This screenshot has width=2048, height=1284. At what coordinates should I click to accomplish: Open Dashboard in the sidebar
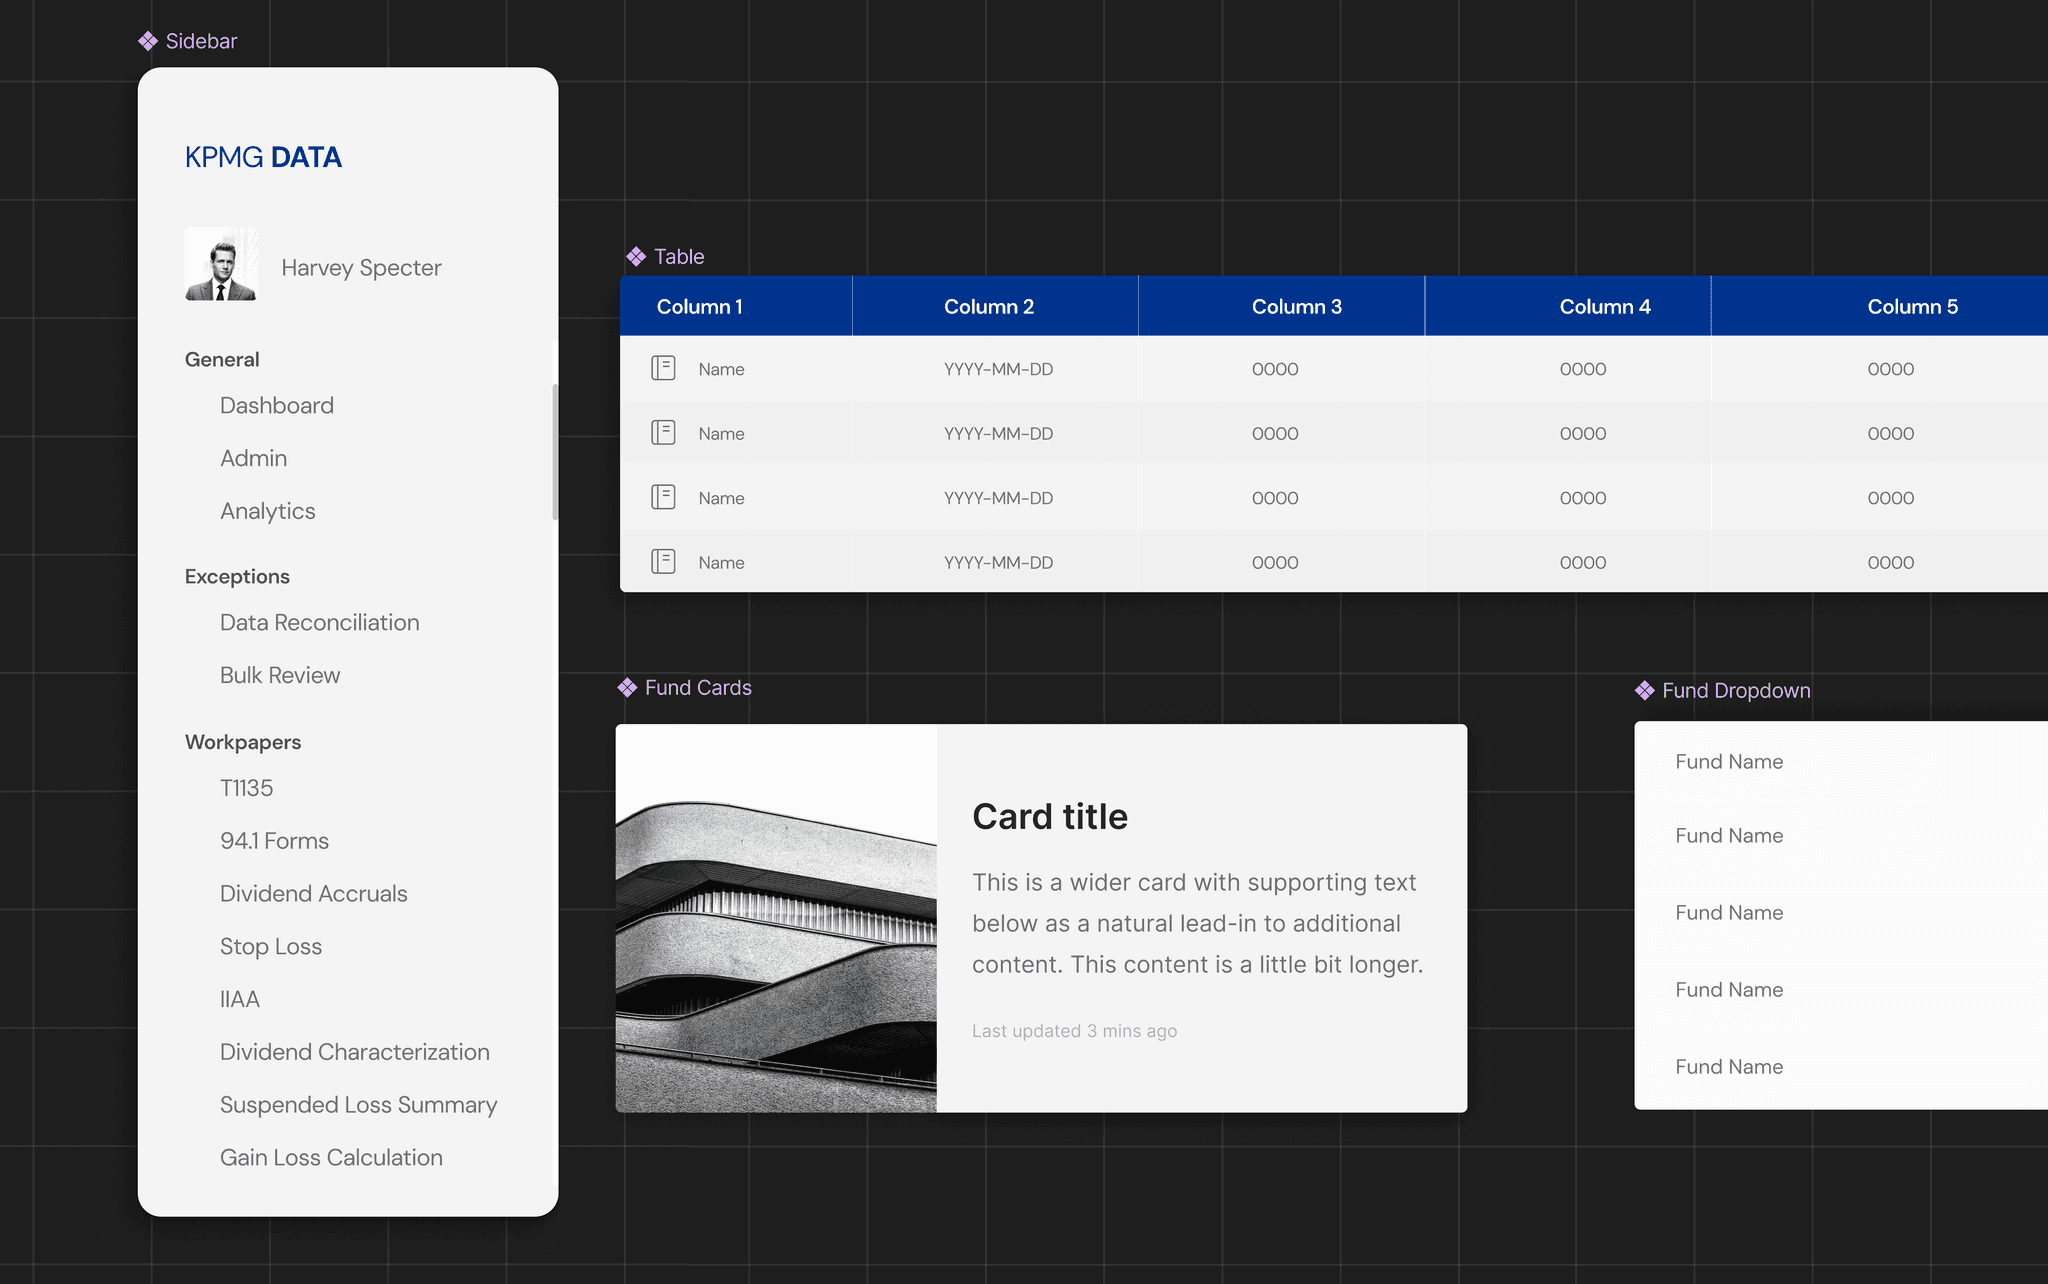(277, 406)
